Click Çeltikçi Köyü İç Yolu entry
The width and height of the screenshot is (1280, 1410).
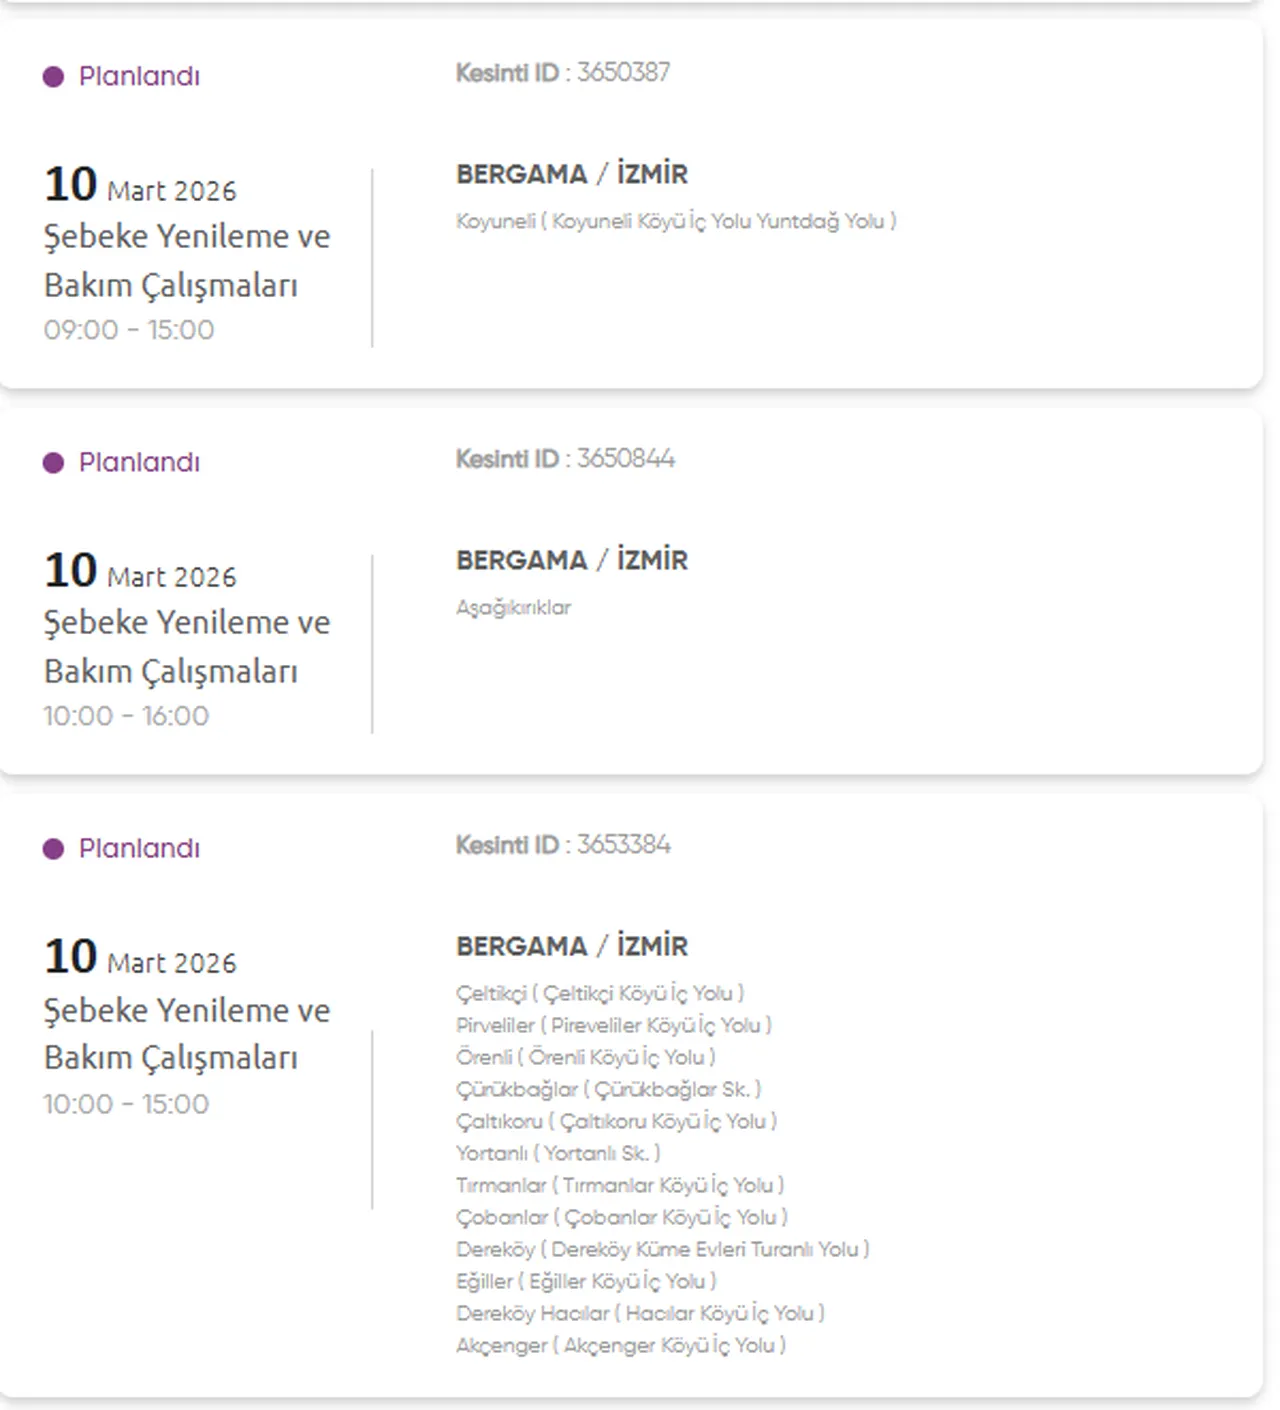600,993
